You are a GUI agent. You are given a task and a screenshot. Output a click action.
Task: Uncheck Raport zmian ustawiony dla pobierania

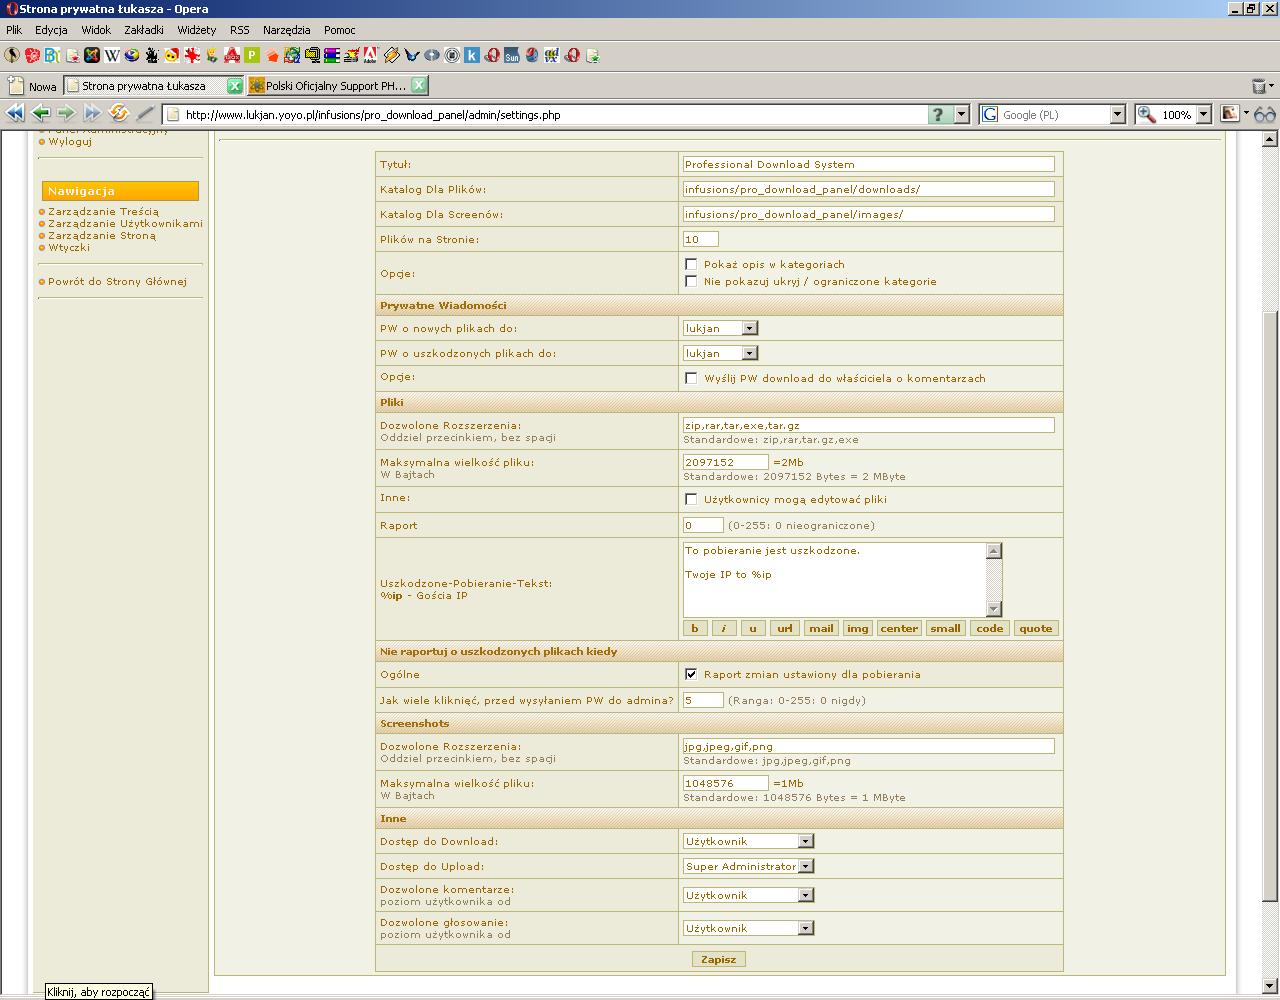click(x=691, y=674)
